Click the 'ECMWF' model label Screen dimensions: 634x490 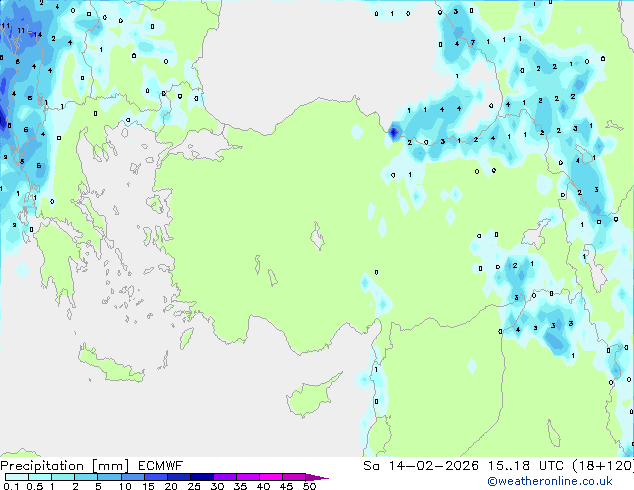coord(161,466)
